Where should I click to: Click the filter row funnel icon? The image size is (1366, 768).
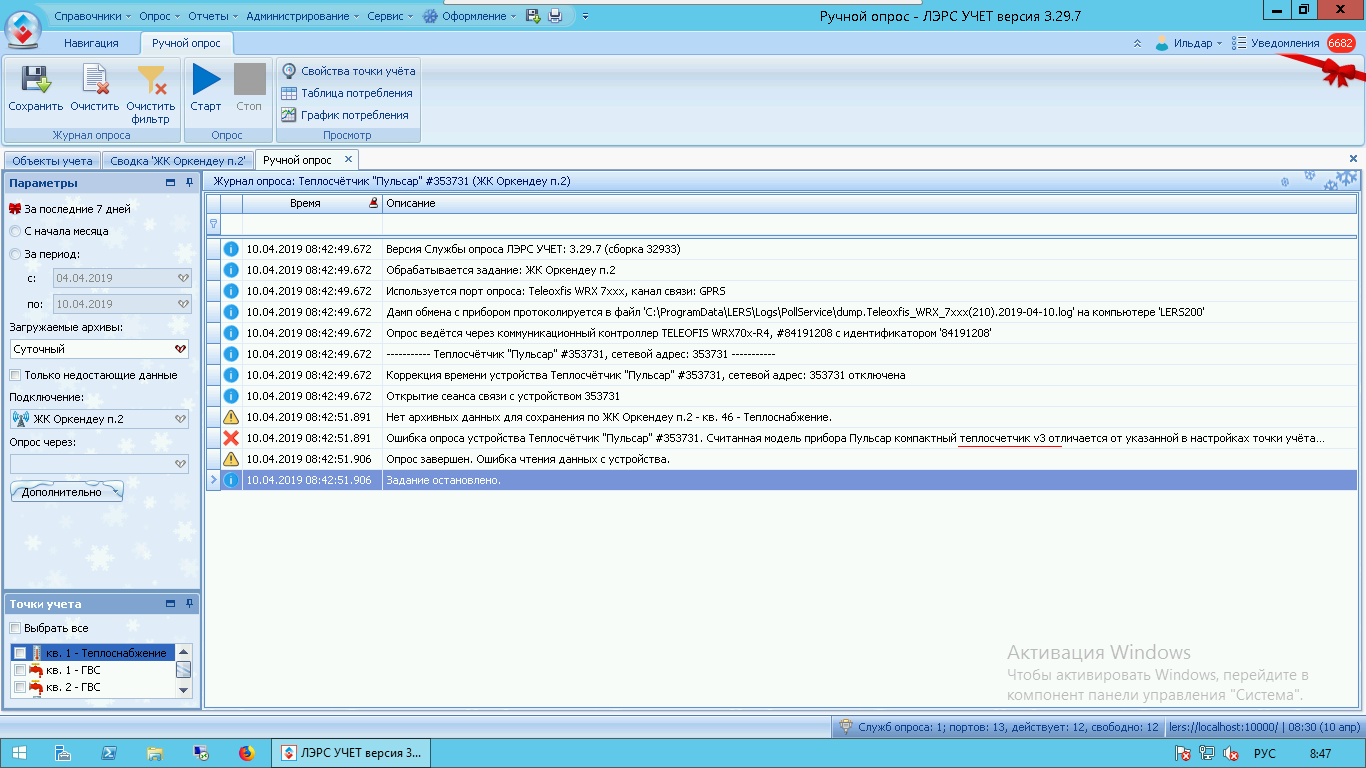[213, 224]
